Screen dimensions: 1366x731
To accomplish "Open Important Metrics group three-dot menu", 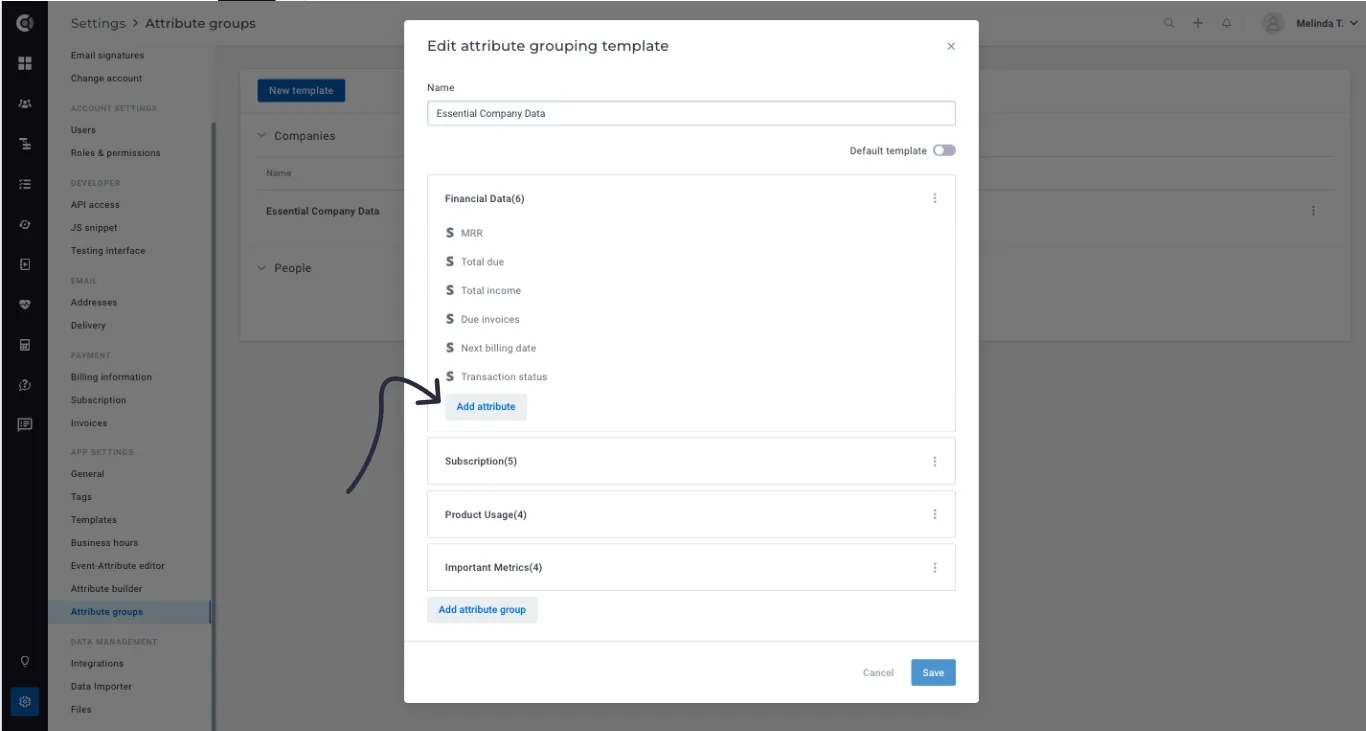I will tap(935, 567).
